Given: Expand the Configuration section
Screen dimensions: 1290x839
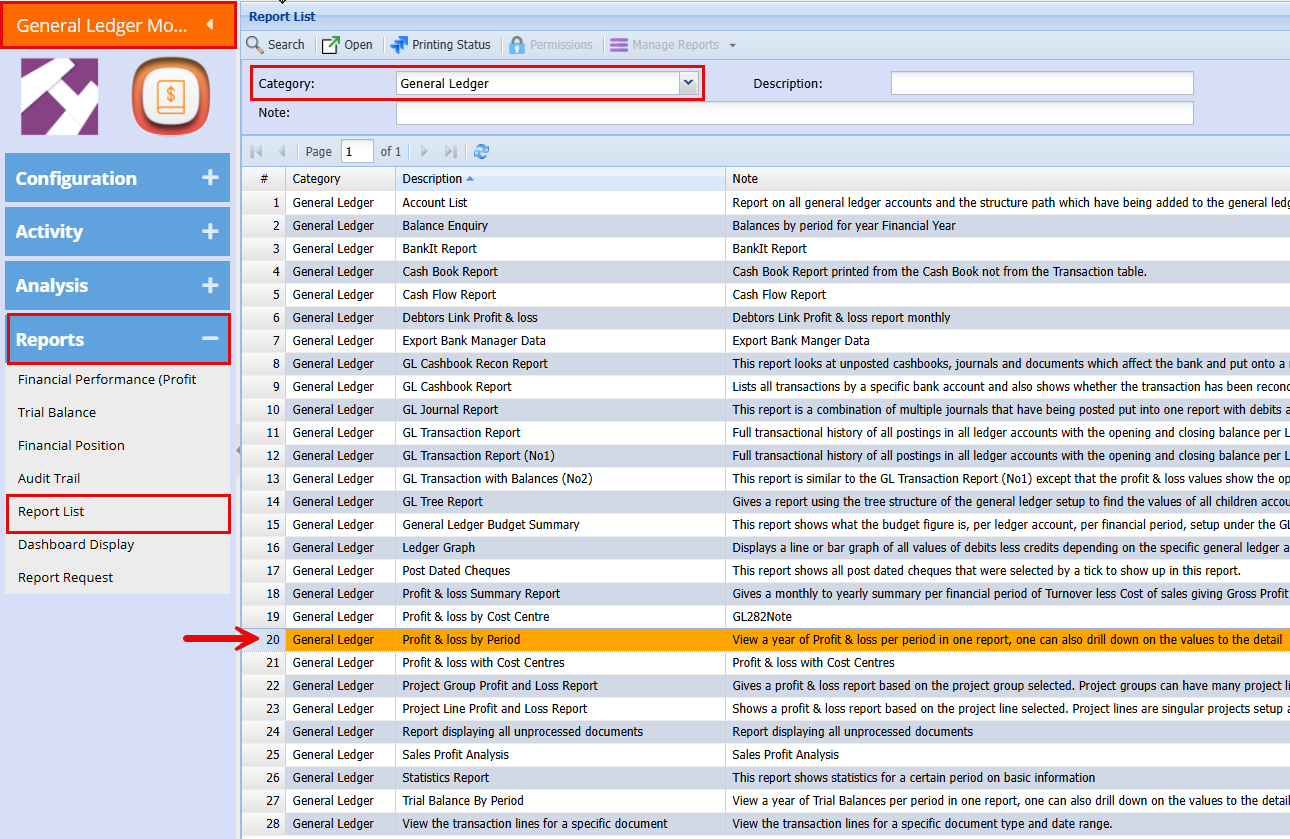Looking at the screenshot, I should [210, 178].
